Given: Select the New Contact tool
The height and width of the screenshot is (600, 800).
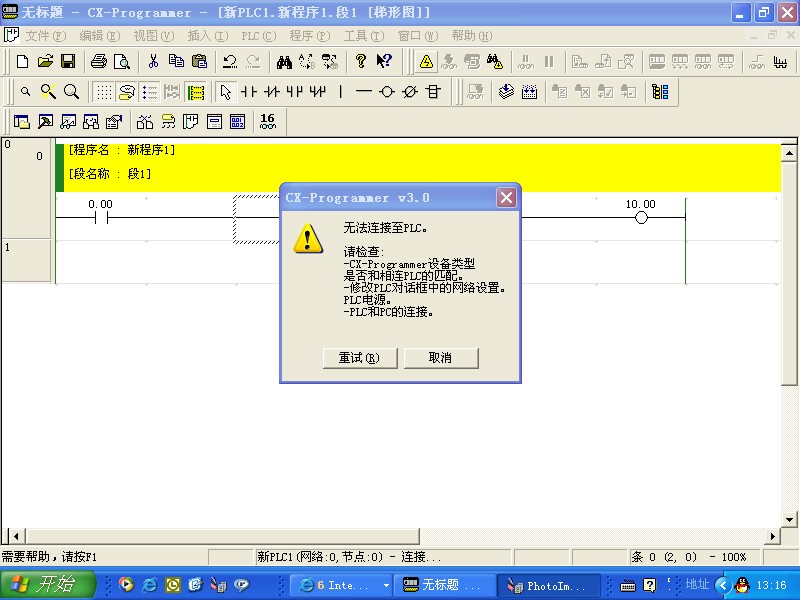Looking at the screenshot, I should click(248, 92).
